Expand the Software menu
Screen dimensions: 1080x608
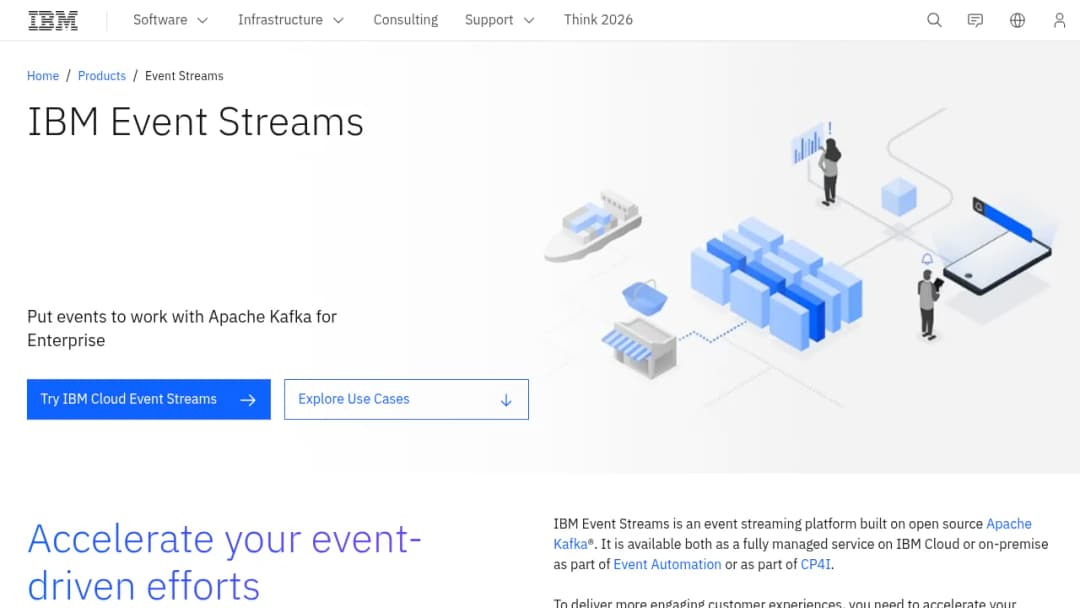(x=170, y=20)
